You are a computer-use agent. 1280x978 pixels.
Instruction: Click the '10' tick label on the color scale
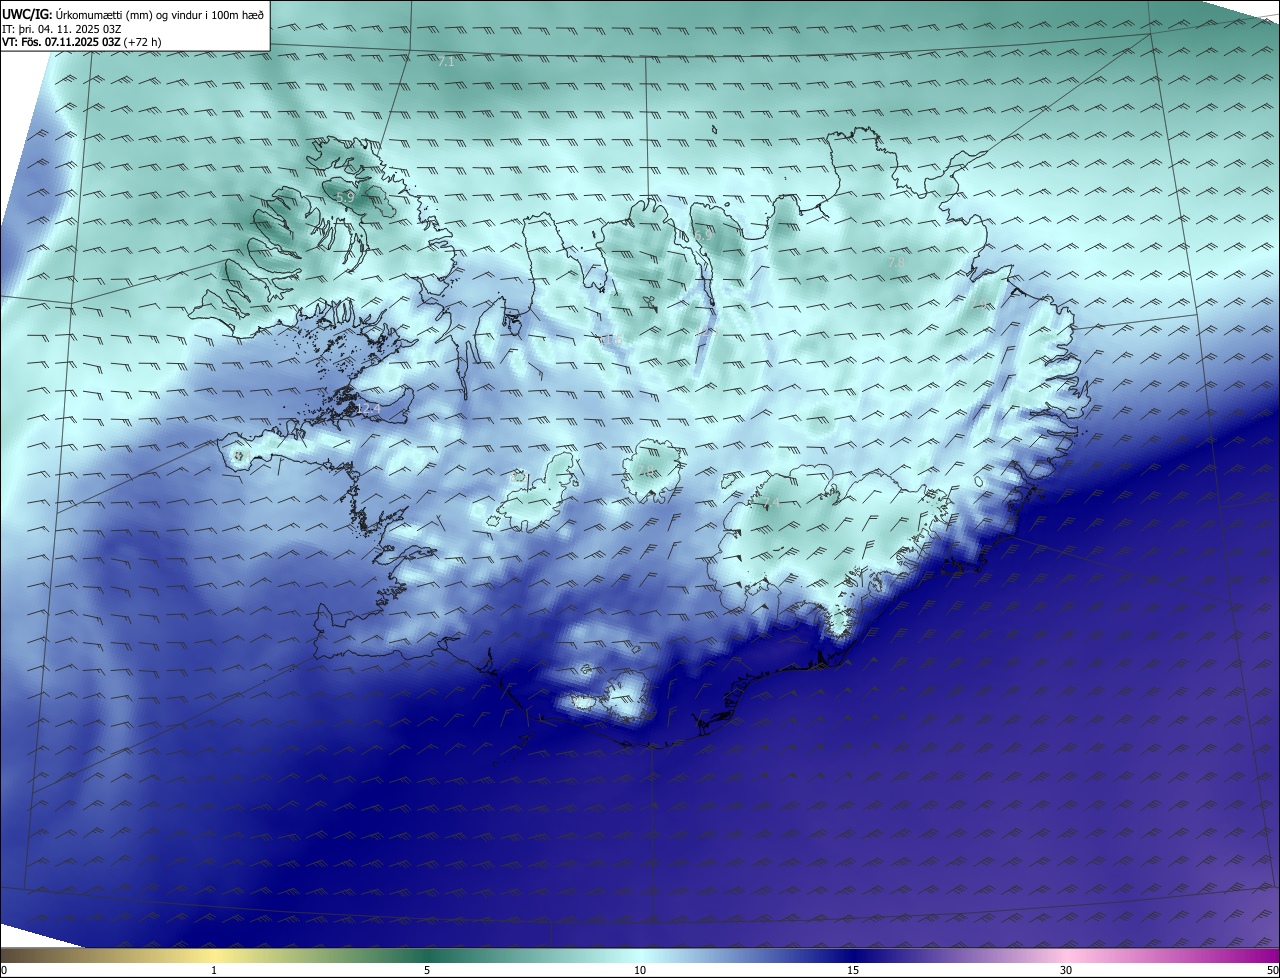tap(640, 970)
